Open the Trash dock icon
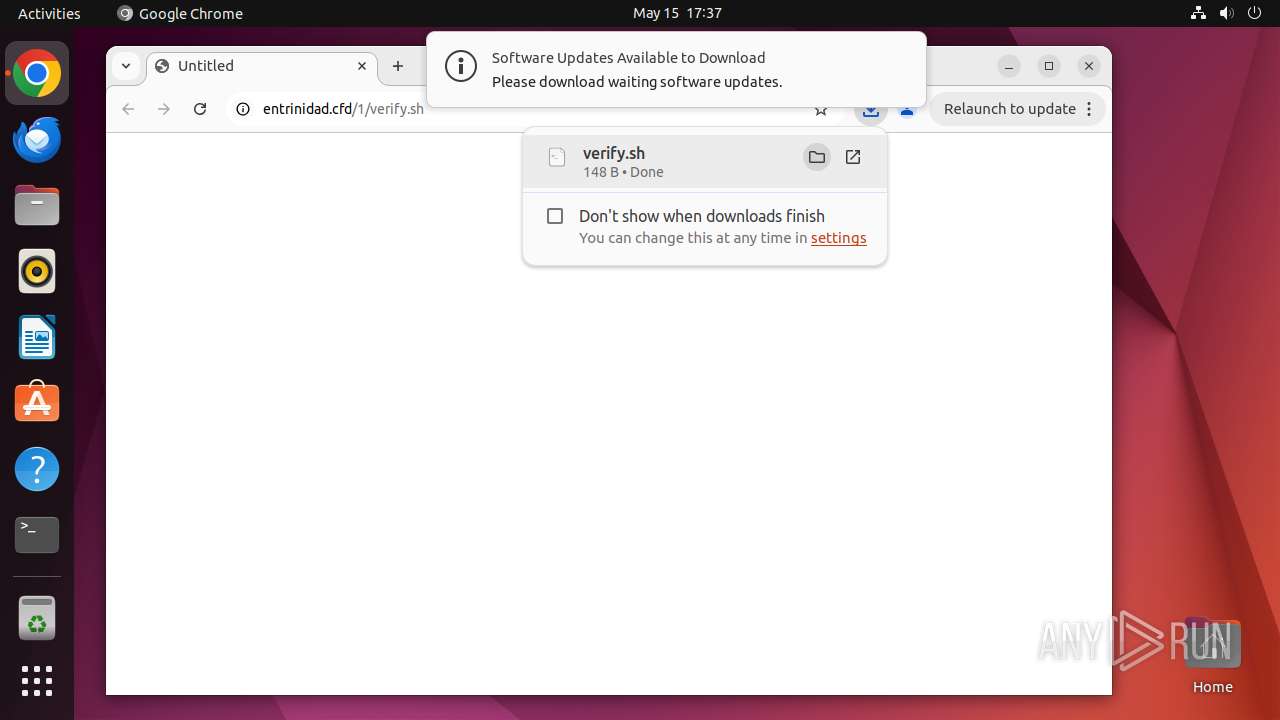The width and height of the screenshot is (1280, 720). click(x=37, y=618)
